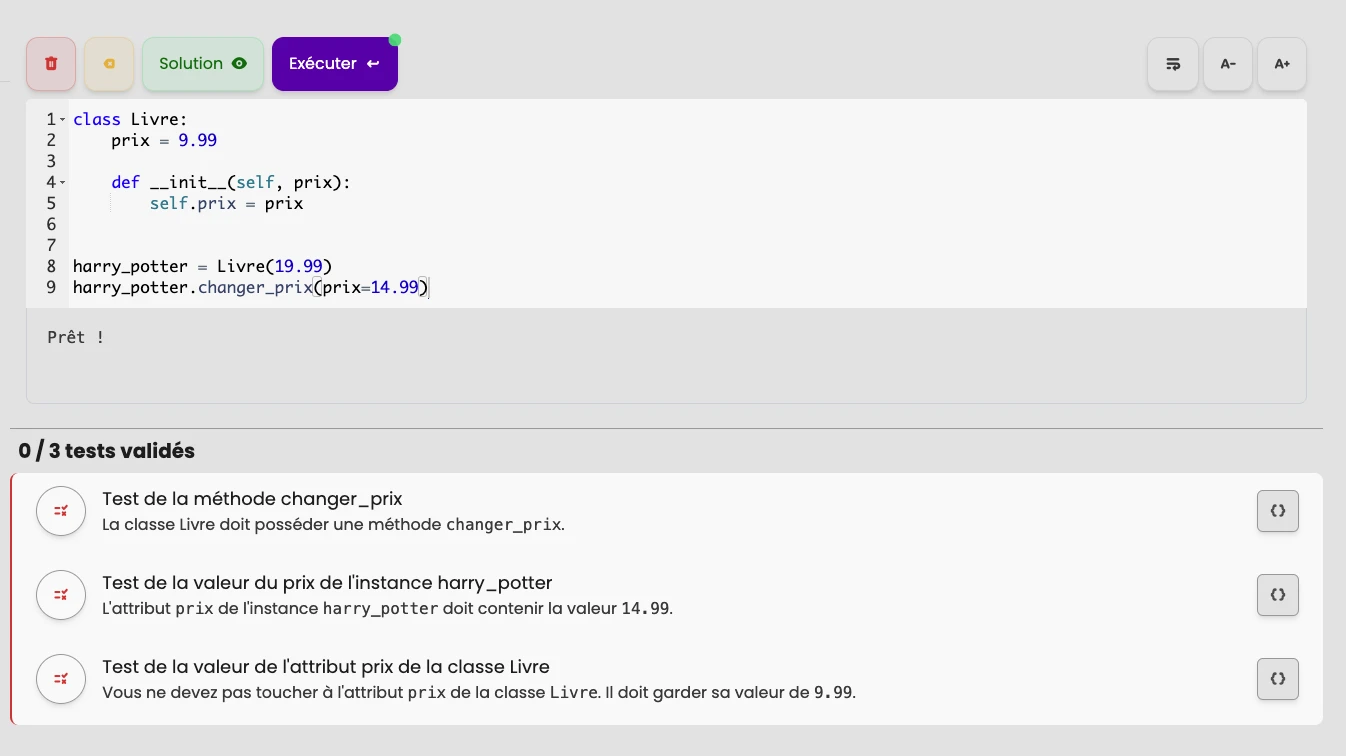Viewport: 1346px width, 756px height.
Task: Click the red status icon of the Livre attribute test
Action: [x=61, y=679]
